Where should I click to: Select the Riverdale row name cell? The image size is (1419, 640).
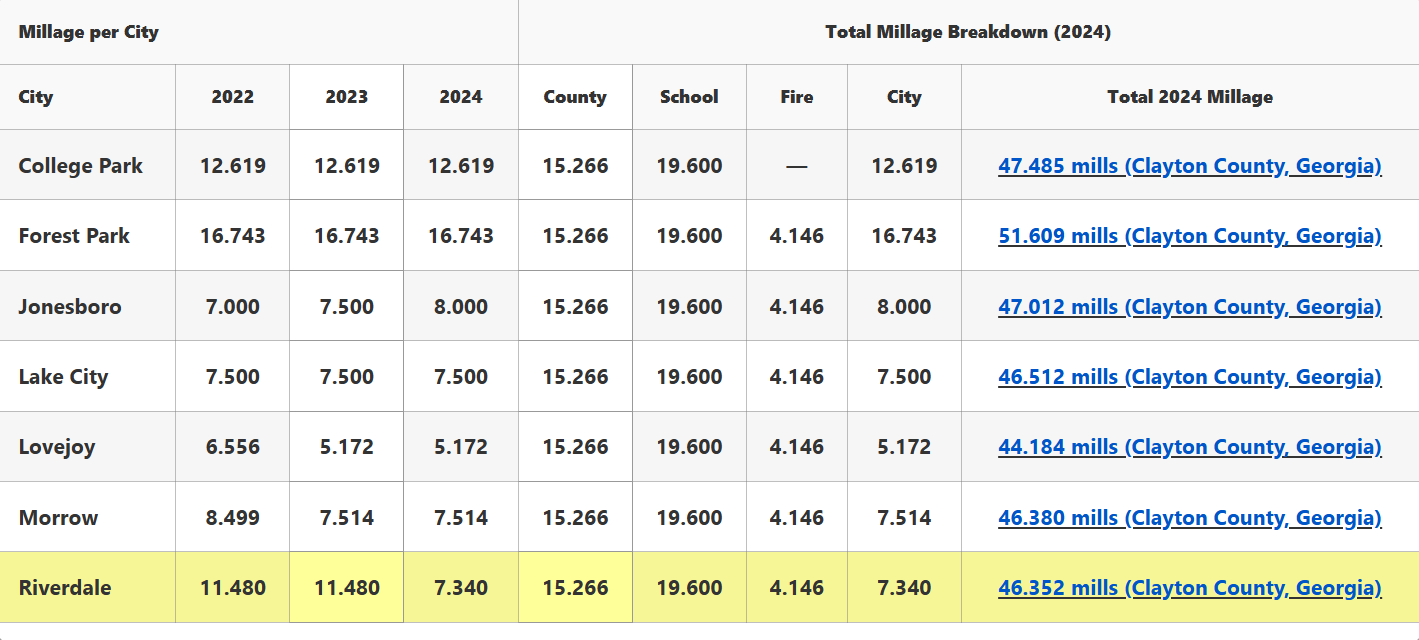(x=65, y=588)
